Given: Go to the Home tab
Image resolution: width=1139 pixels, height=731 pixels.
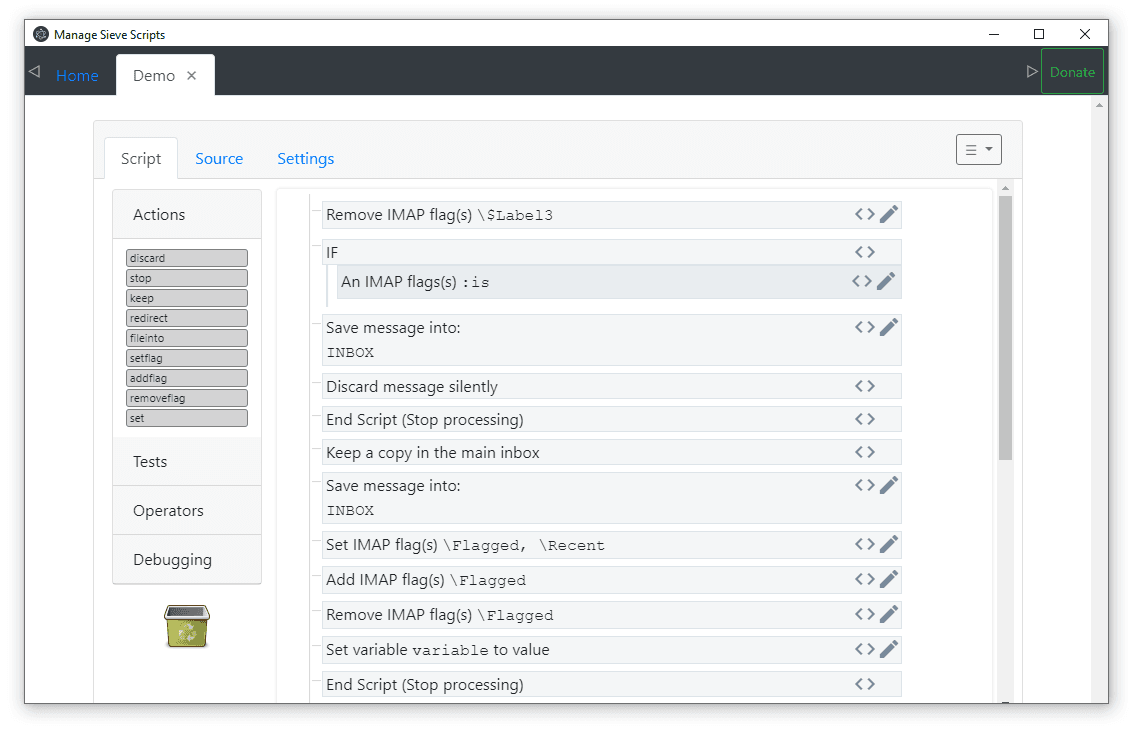Looking at the screenshot, I should pyautogui.click(x=77, y=76).
